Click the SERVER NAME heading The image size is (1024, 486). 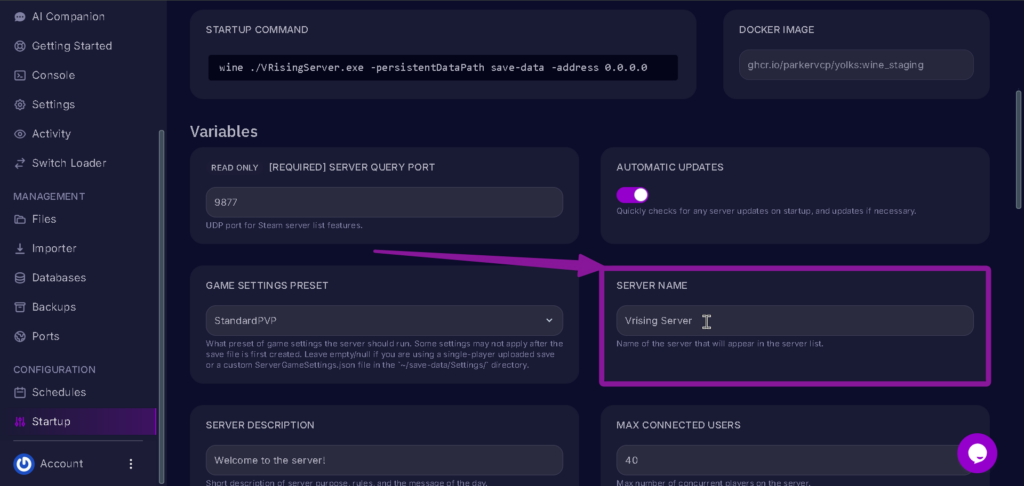point(652,285)
